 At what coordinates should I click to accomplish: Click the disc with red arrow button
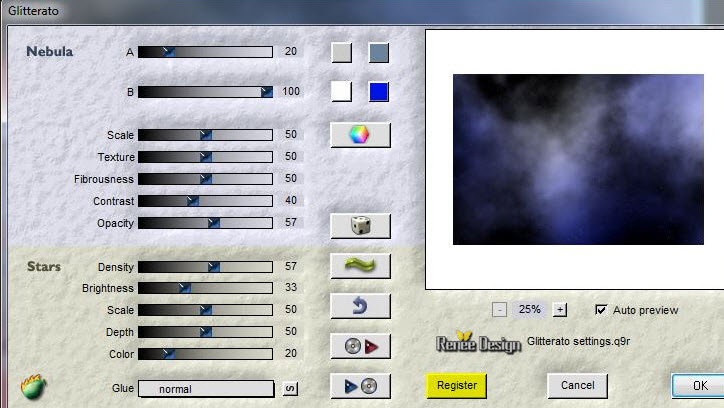click(x=360, y=346)
